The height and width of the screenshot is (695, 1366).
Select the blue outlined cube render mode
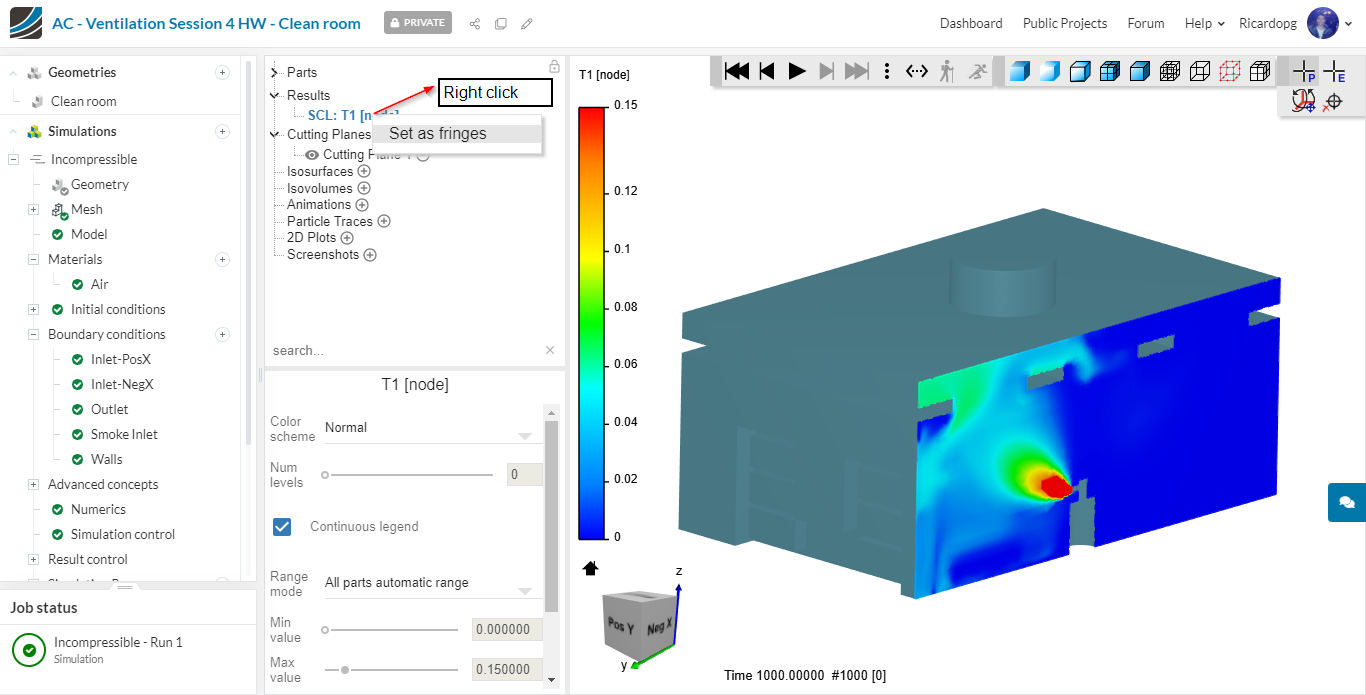pos(1080,71)
